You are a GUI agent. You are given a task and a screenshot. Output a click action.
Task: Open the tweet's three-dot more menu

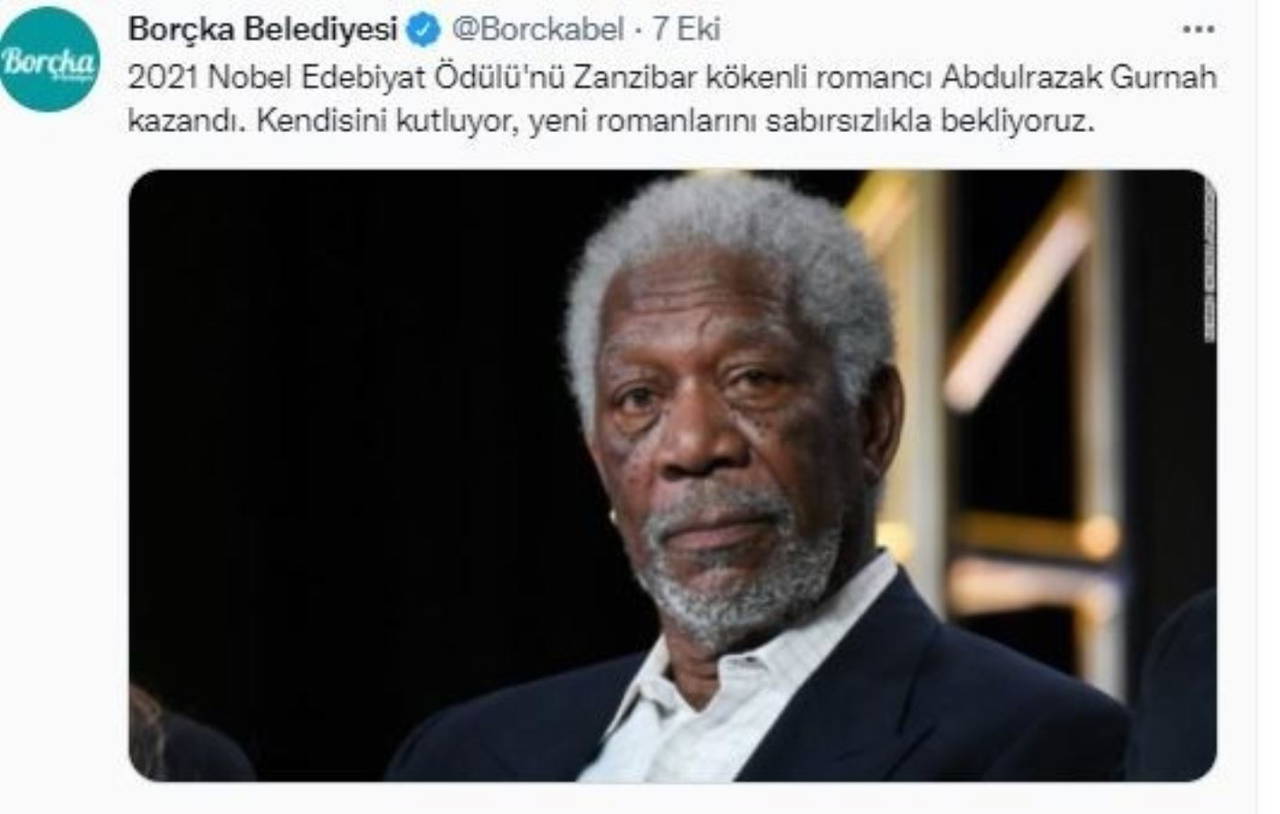pyautogui.click(x=1198, y=29)
